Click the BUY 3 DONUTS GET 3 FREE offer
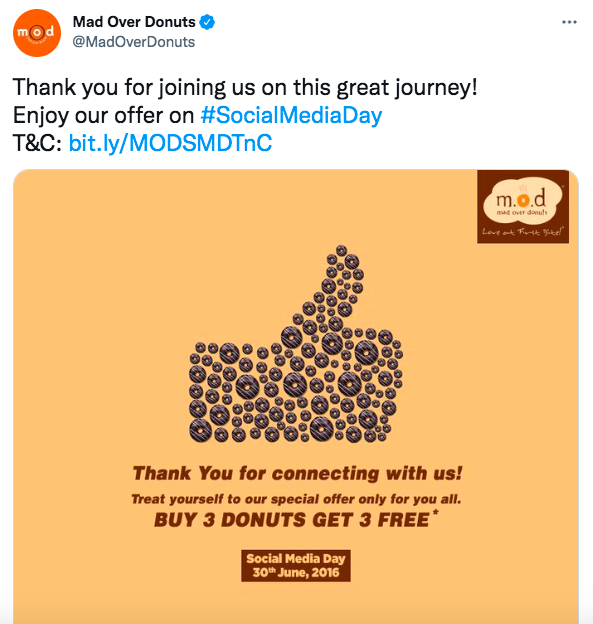The image size is (593, 624). click(292, 520)
